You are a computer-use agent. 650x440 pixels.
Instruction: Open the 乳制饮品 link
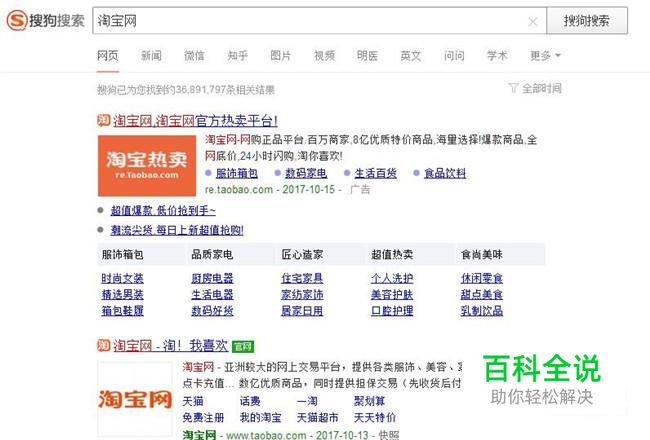click(x=482, y=311)
